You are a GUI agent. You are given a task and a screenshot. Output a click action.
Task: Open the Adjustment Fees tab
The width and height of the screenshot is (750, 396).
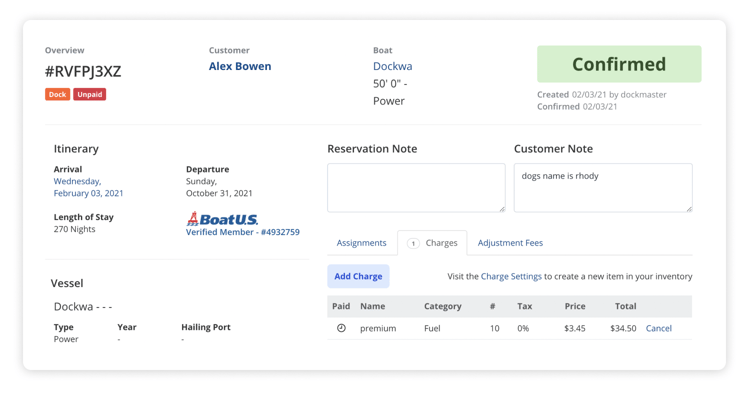click(510, 243)
